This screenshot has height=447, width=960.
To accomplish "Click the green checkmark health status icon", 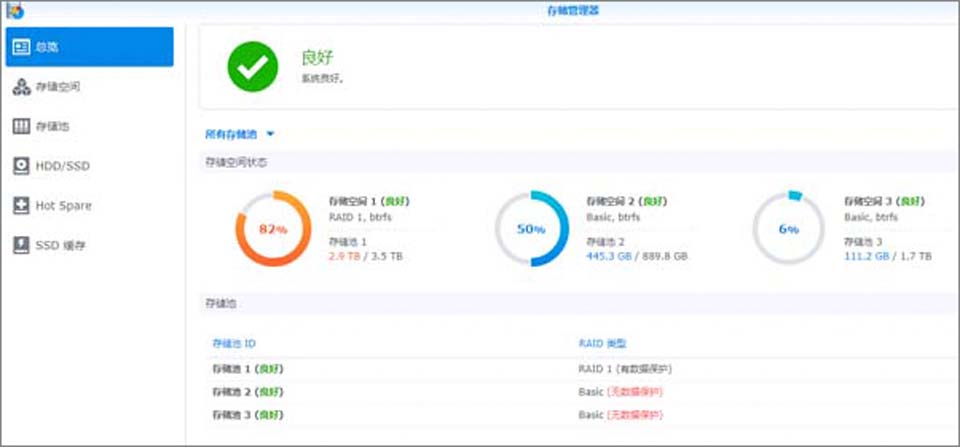I will coord(251,66).
